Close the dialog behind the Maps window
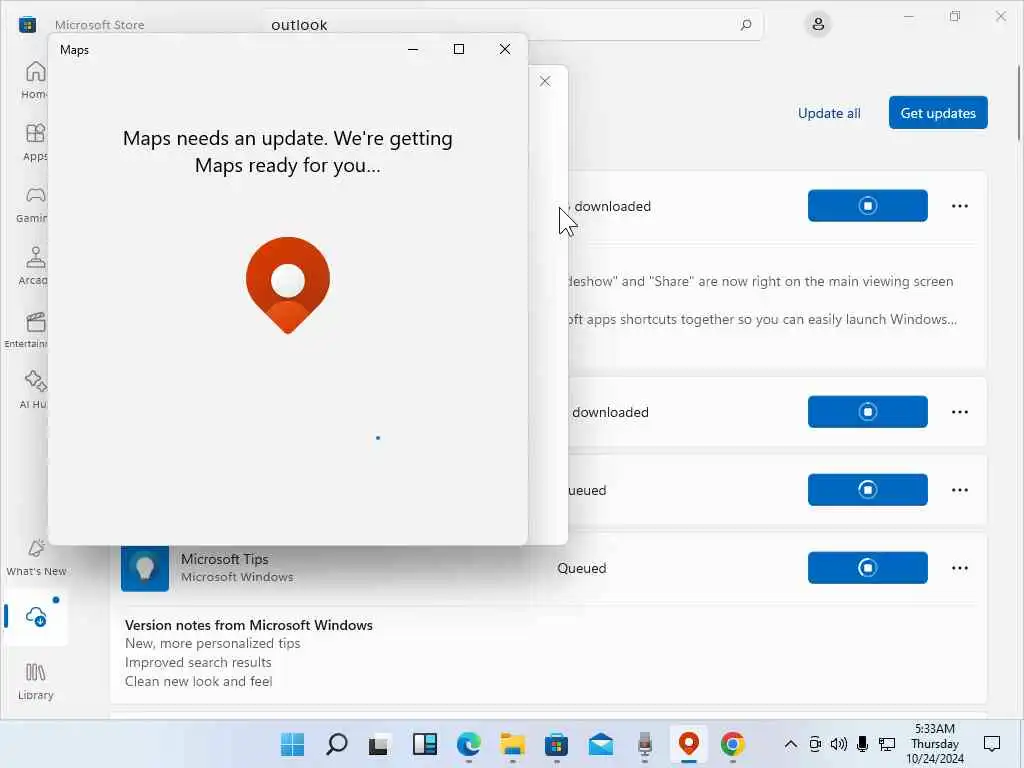This screenshot has height=768, width=1024. pyautogui.click(x=545, y=81)
